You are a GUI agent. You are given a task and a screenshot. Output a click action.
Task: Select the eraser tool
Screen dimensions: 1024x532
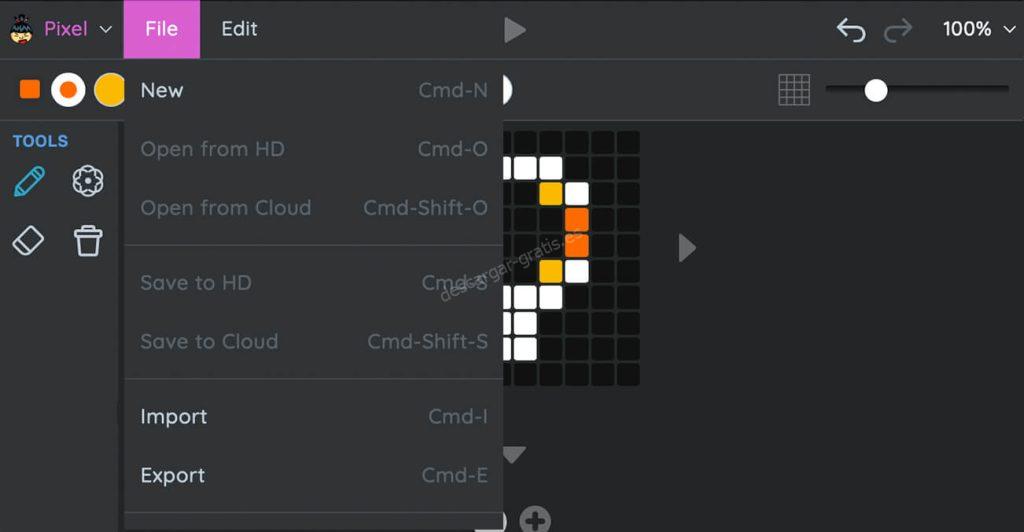click(28, 241)
